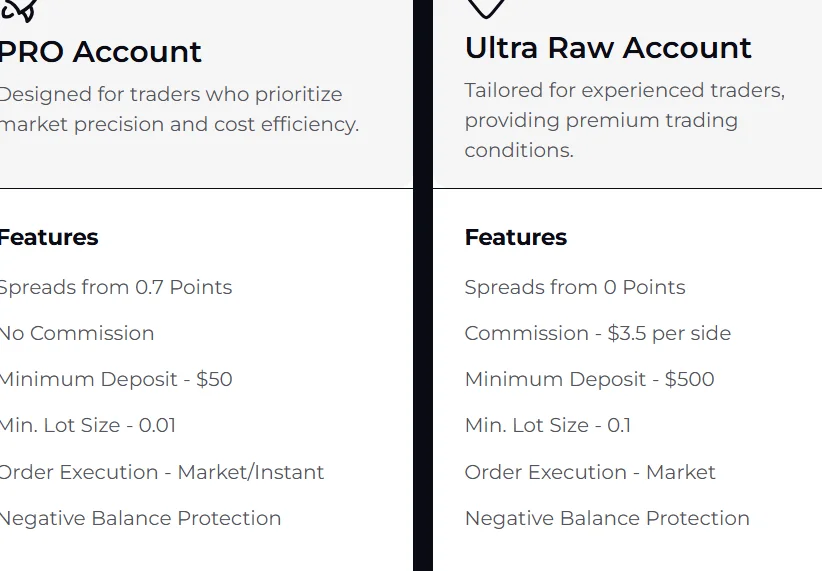The image size is (822, 571).
Task: Click PRO Account's Negative Balance Protection line
Action: coord(140,518)
